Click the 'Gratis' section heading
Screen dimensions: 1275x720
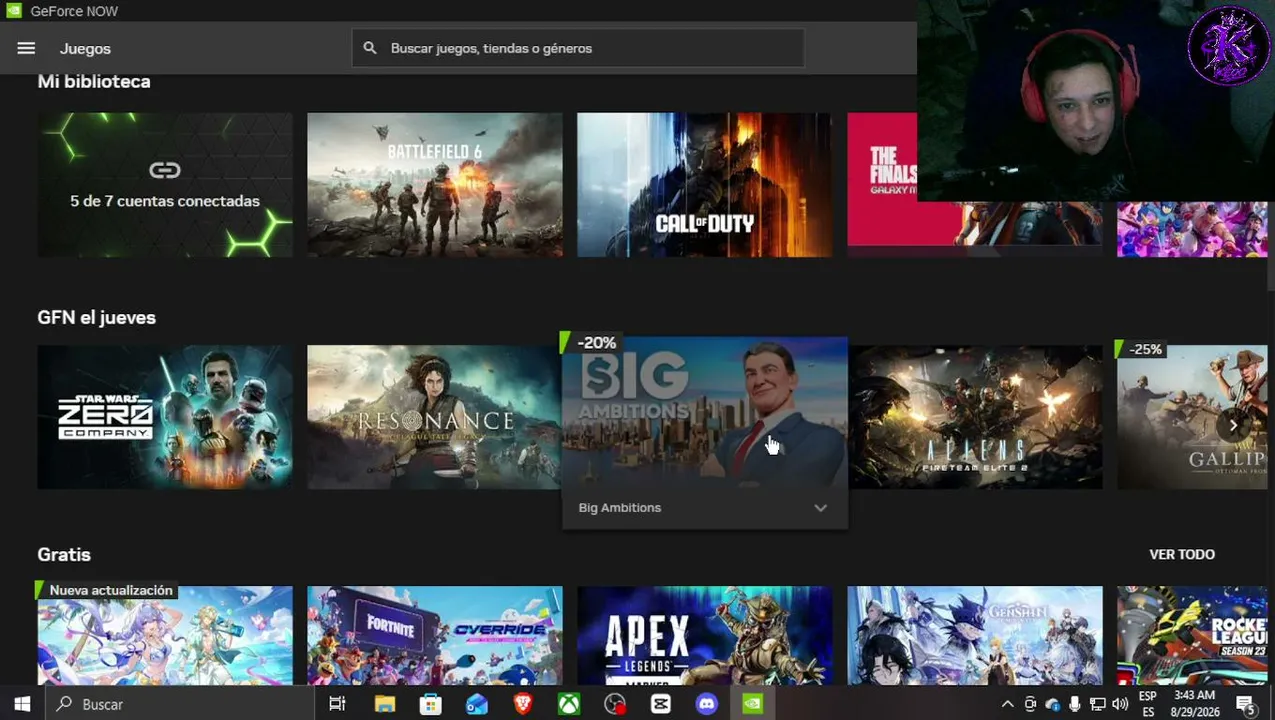click(64, 554)
